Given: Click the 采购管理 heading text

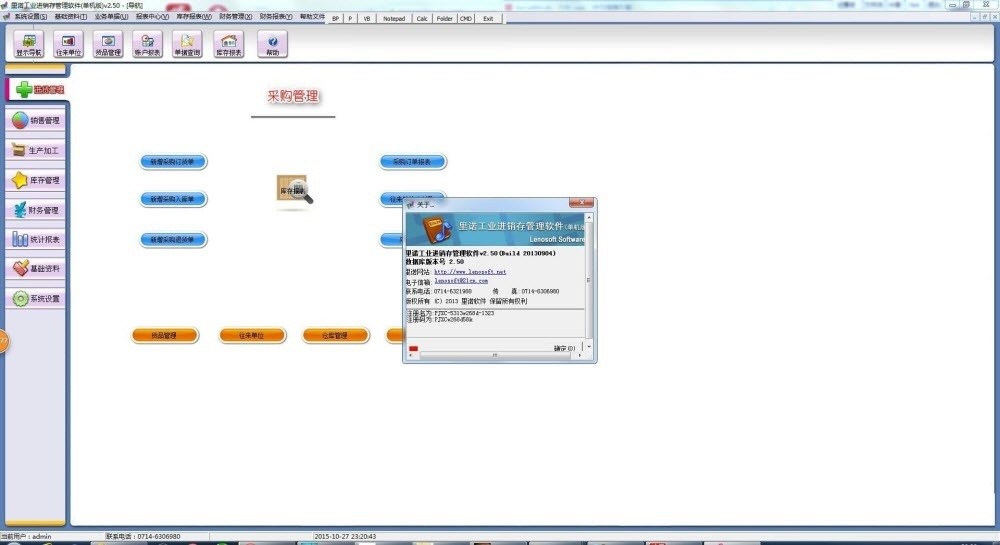Looking at the screenshot, I should [293, 96].
